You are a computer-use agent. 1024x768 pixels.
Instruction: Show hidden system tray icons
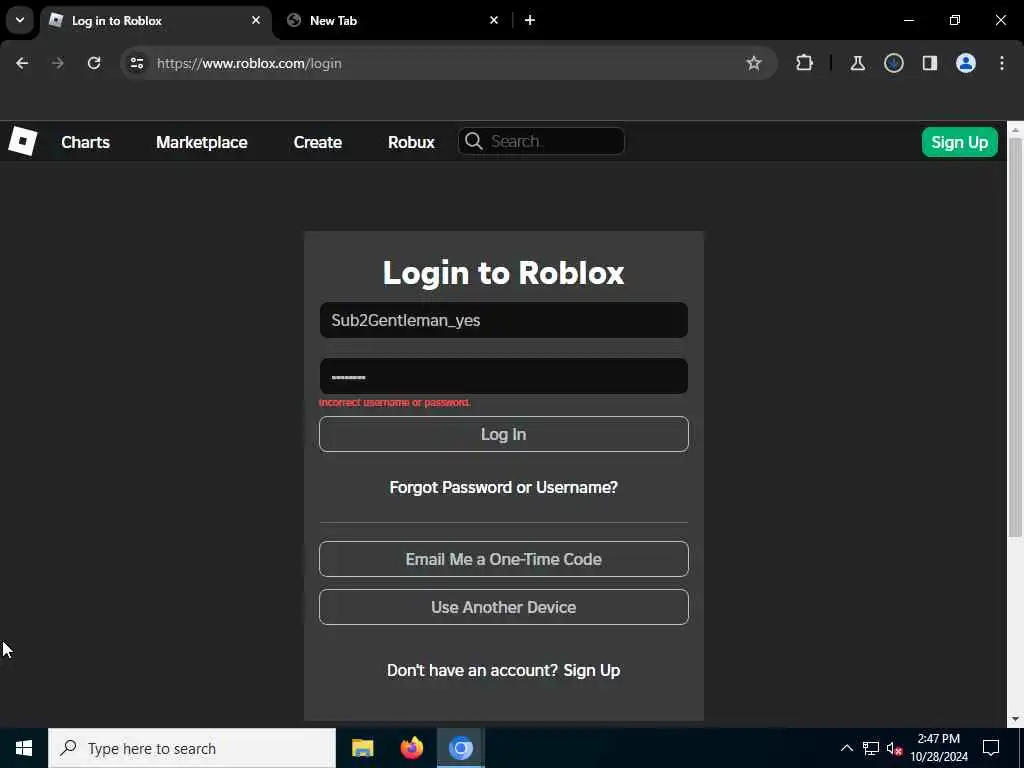846,748
